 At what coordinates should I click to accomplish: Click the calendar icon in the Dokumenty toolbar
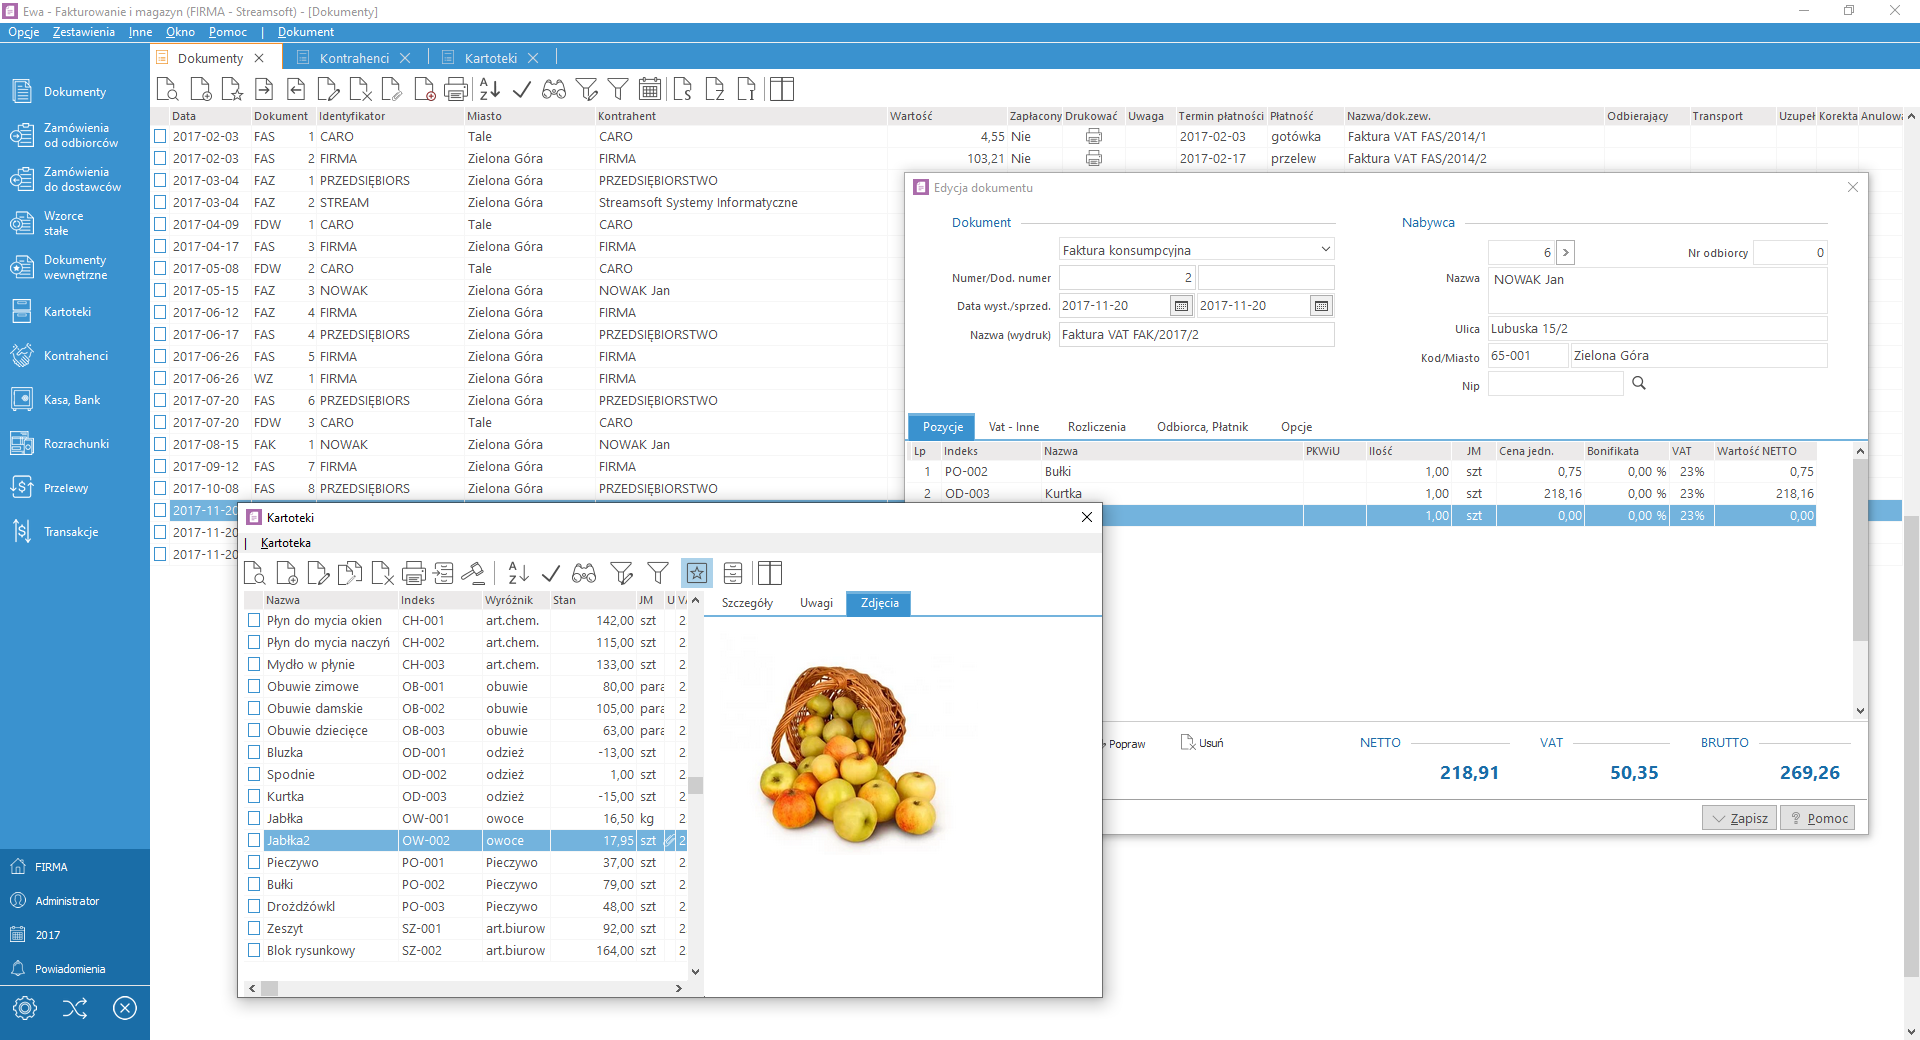(650, 90)
